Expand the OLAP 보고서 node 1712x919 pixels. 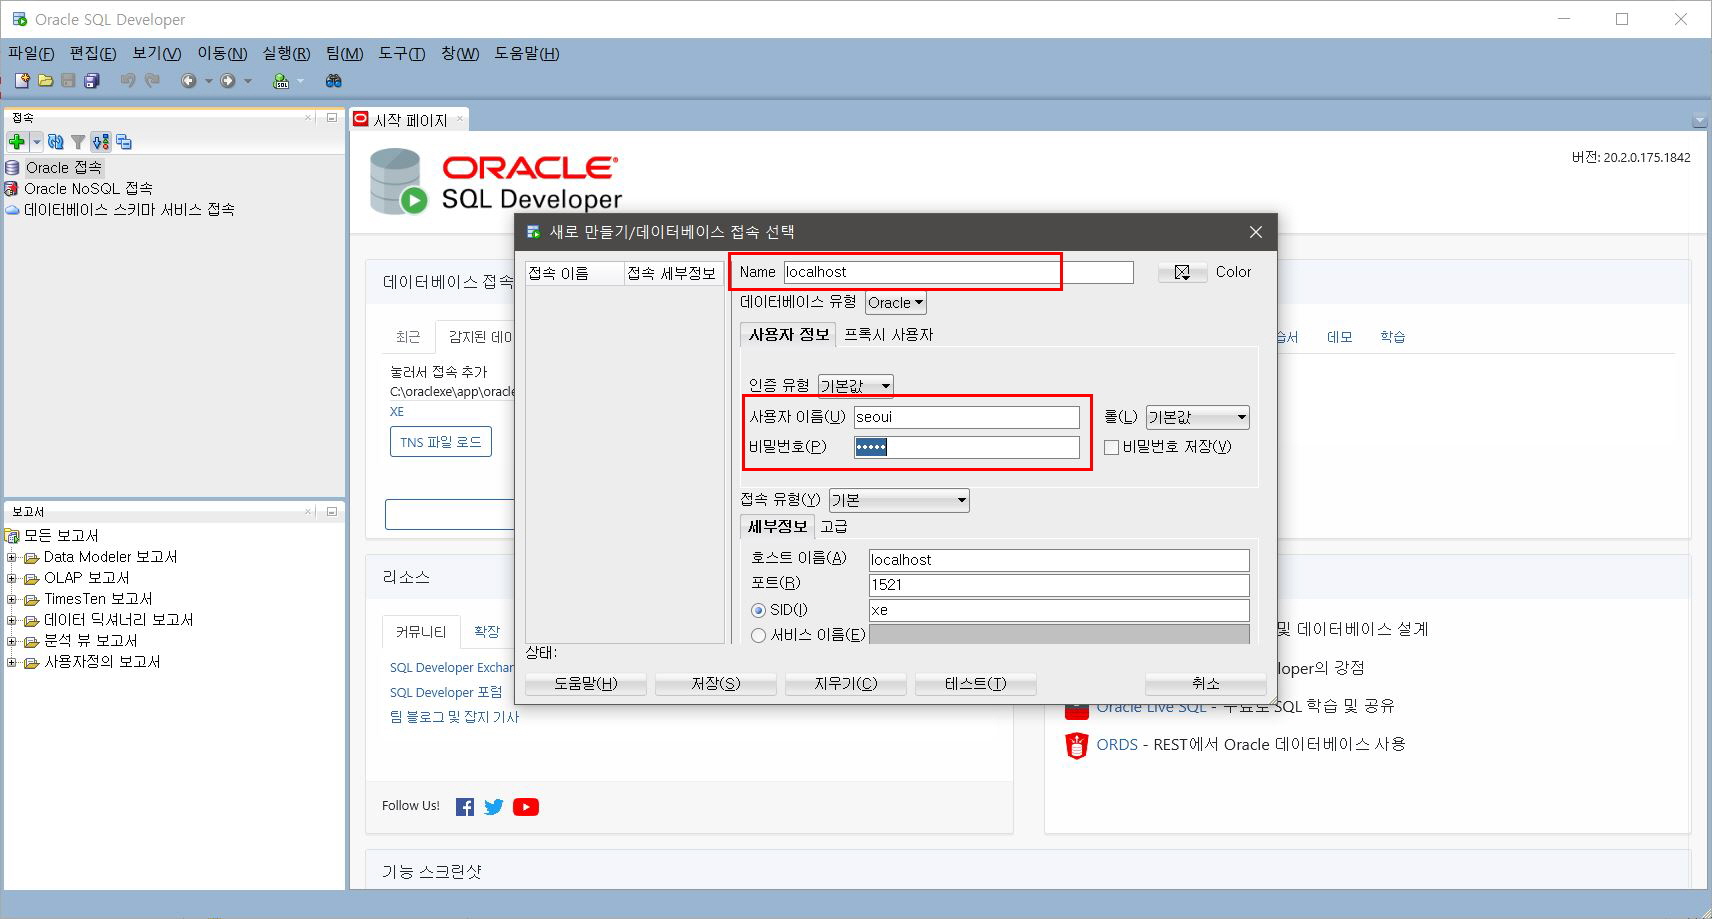click(x=12, y=579)
